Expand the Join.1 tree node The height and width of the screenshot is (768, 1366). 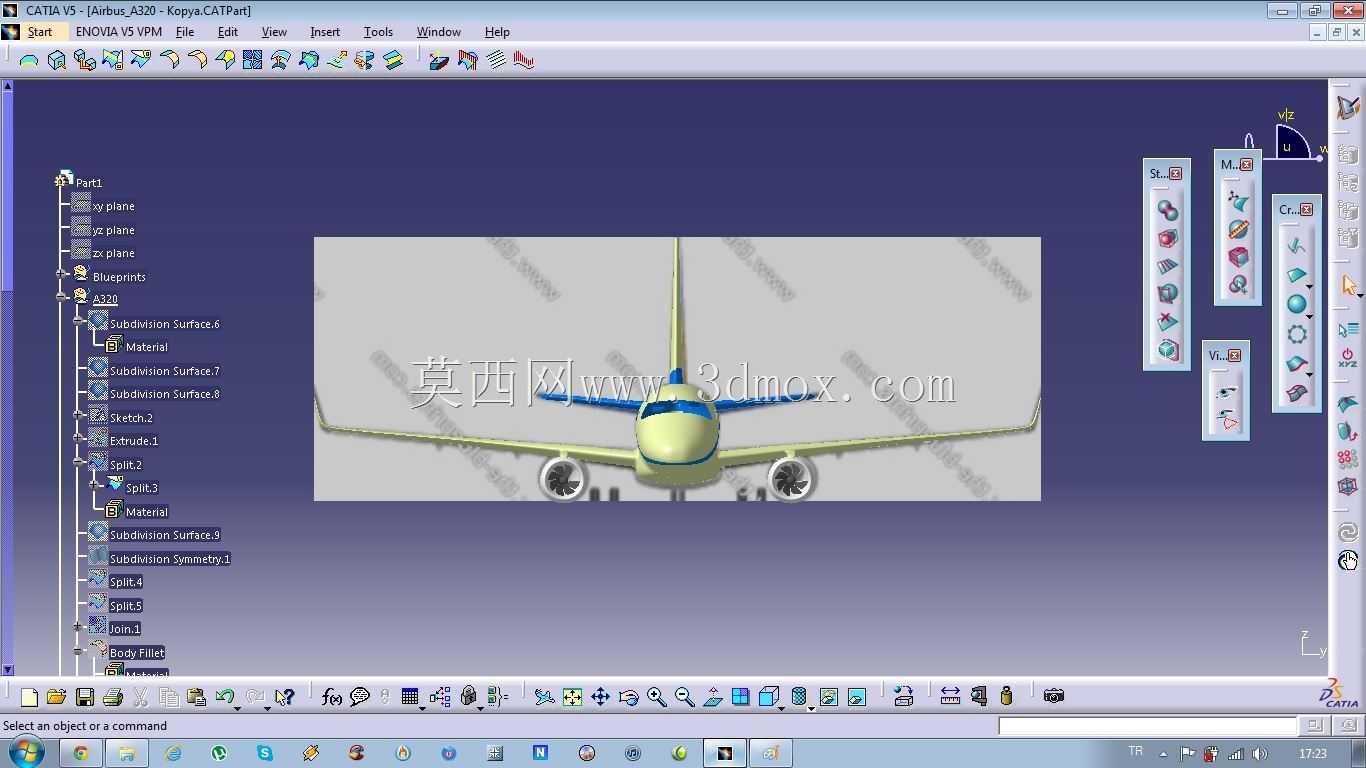click(x=78, y=627)
